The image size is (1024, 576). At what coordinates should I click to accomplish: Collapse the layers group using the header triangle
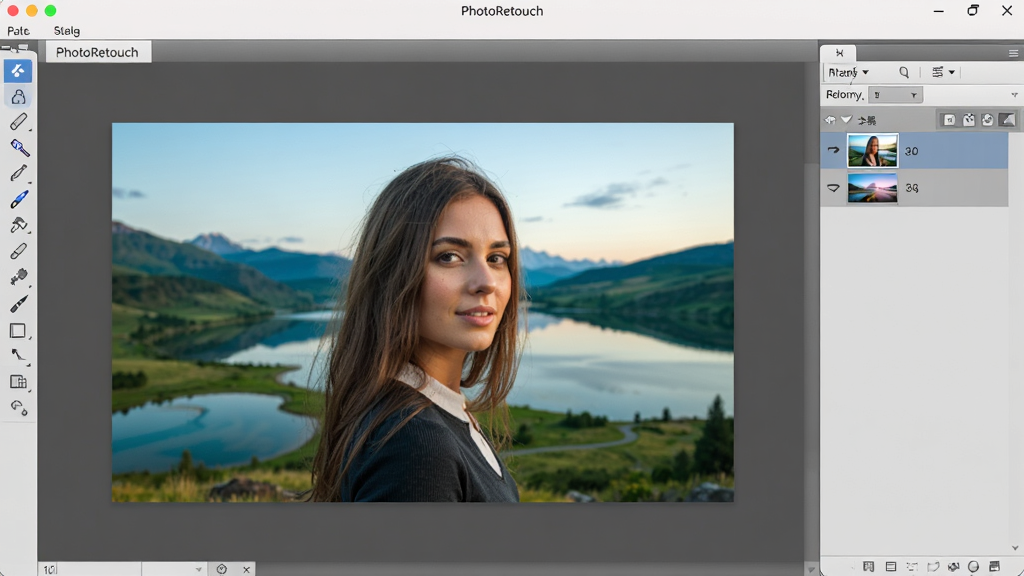846,120
